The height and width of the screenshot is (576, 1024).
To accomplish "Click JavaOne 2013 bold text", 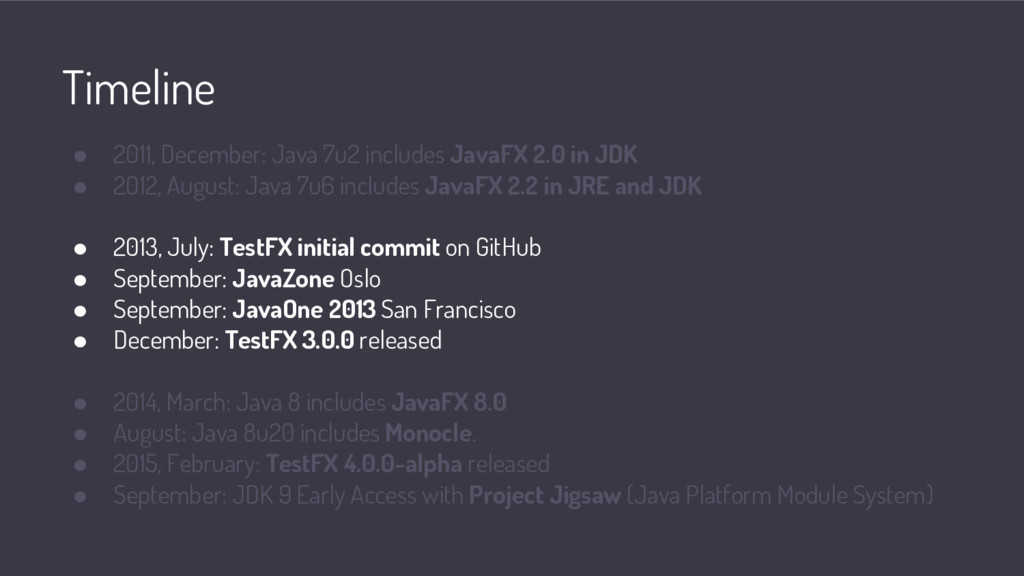I will [x=304, y=310].
